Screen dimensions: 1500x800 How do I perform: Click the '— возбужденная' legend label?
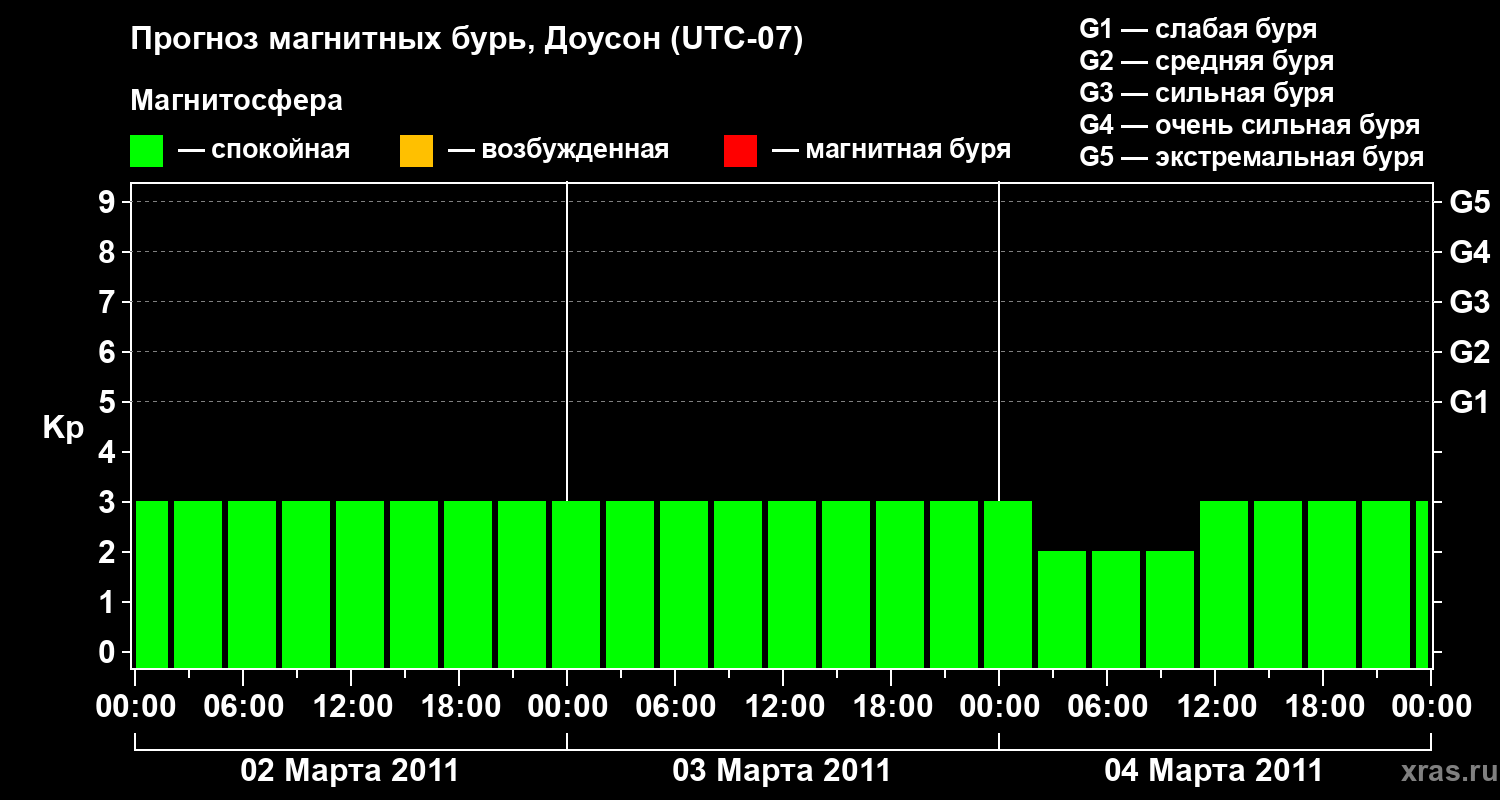click(558, 151)
